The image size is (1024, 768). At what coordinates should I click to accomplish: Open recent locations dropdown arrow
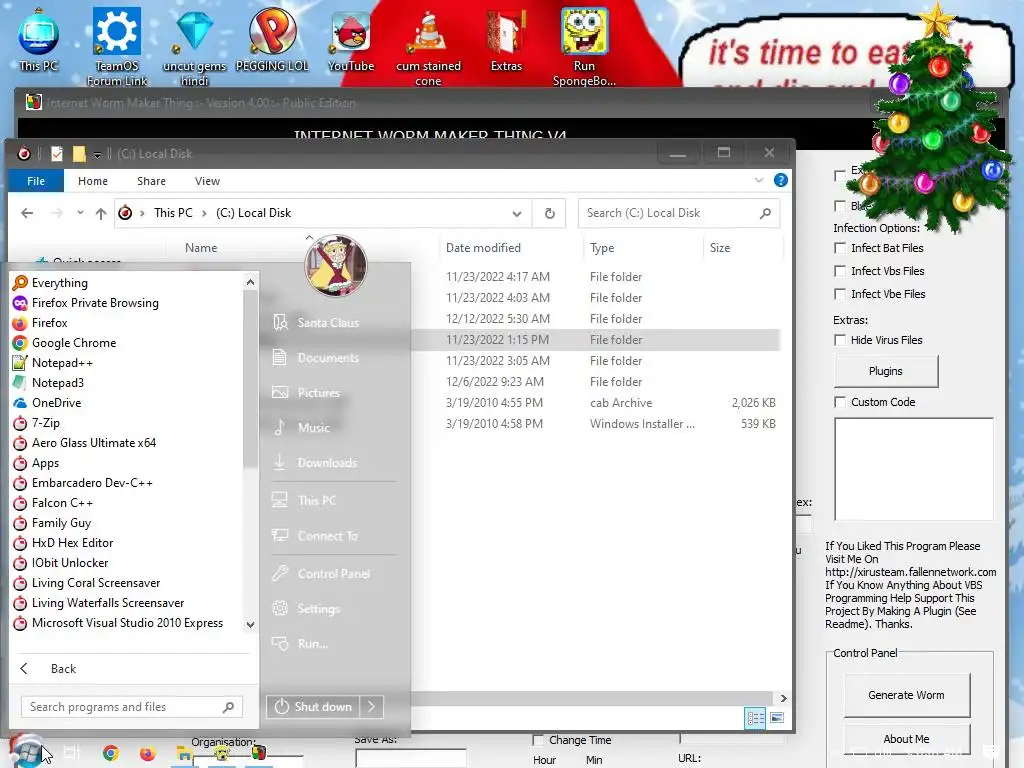tap(80, 213)
